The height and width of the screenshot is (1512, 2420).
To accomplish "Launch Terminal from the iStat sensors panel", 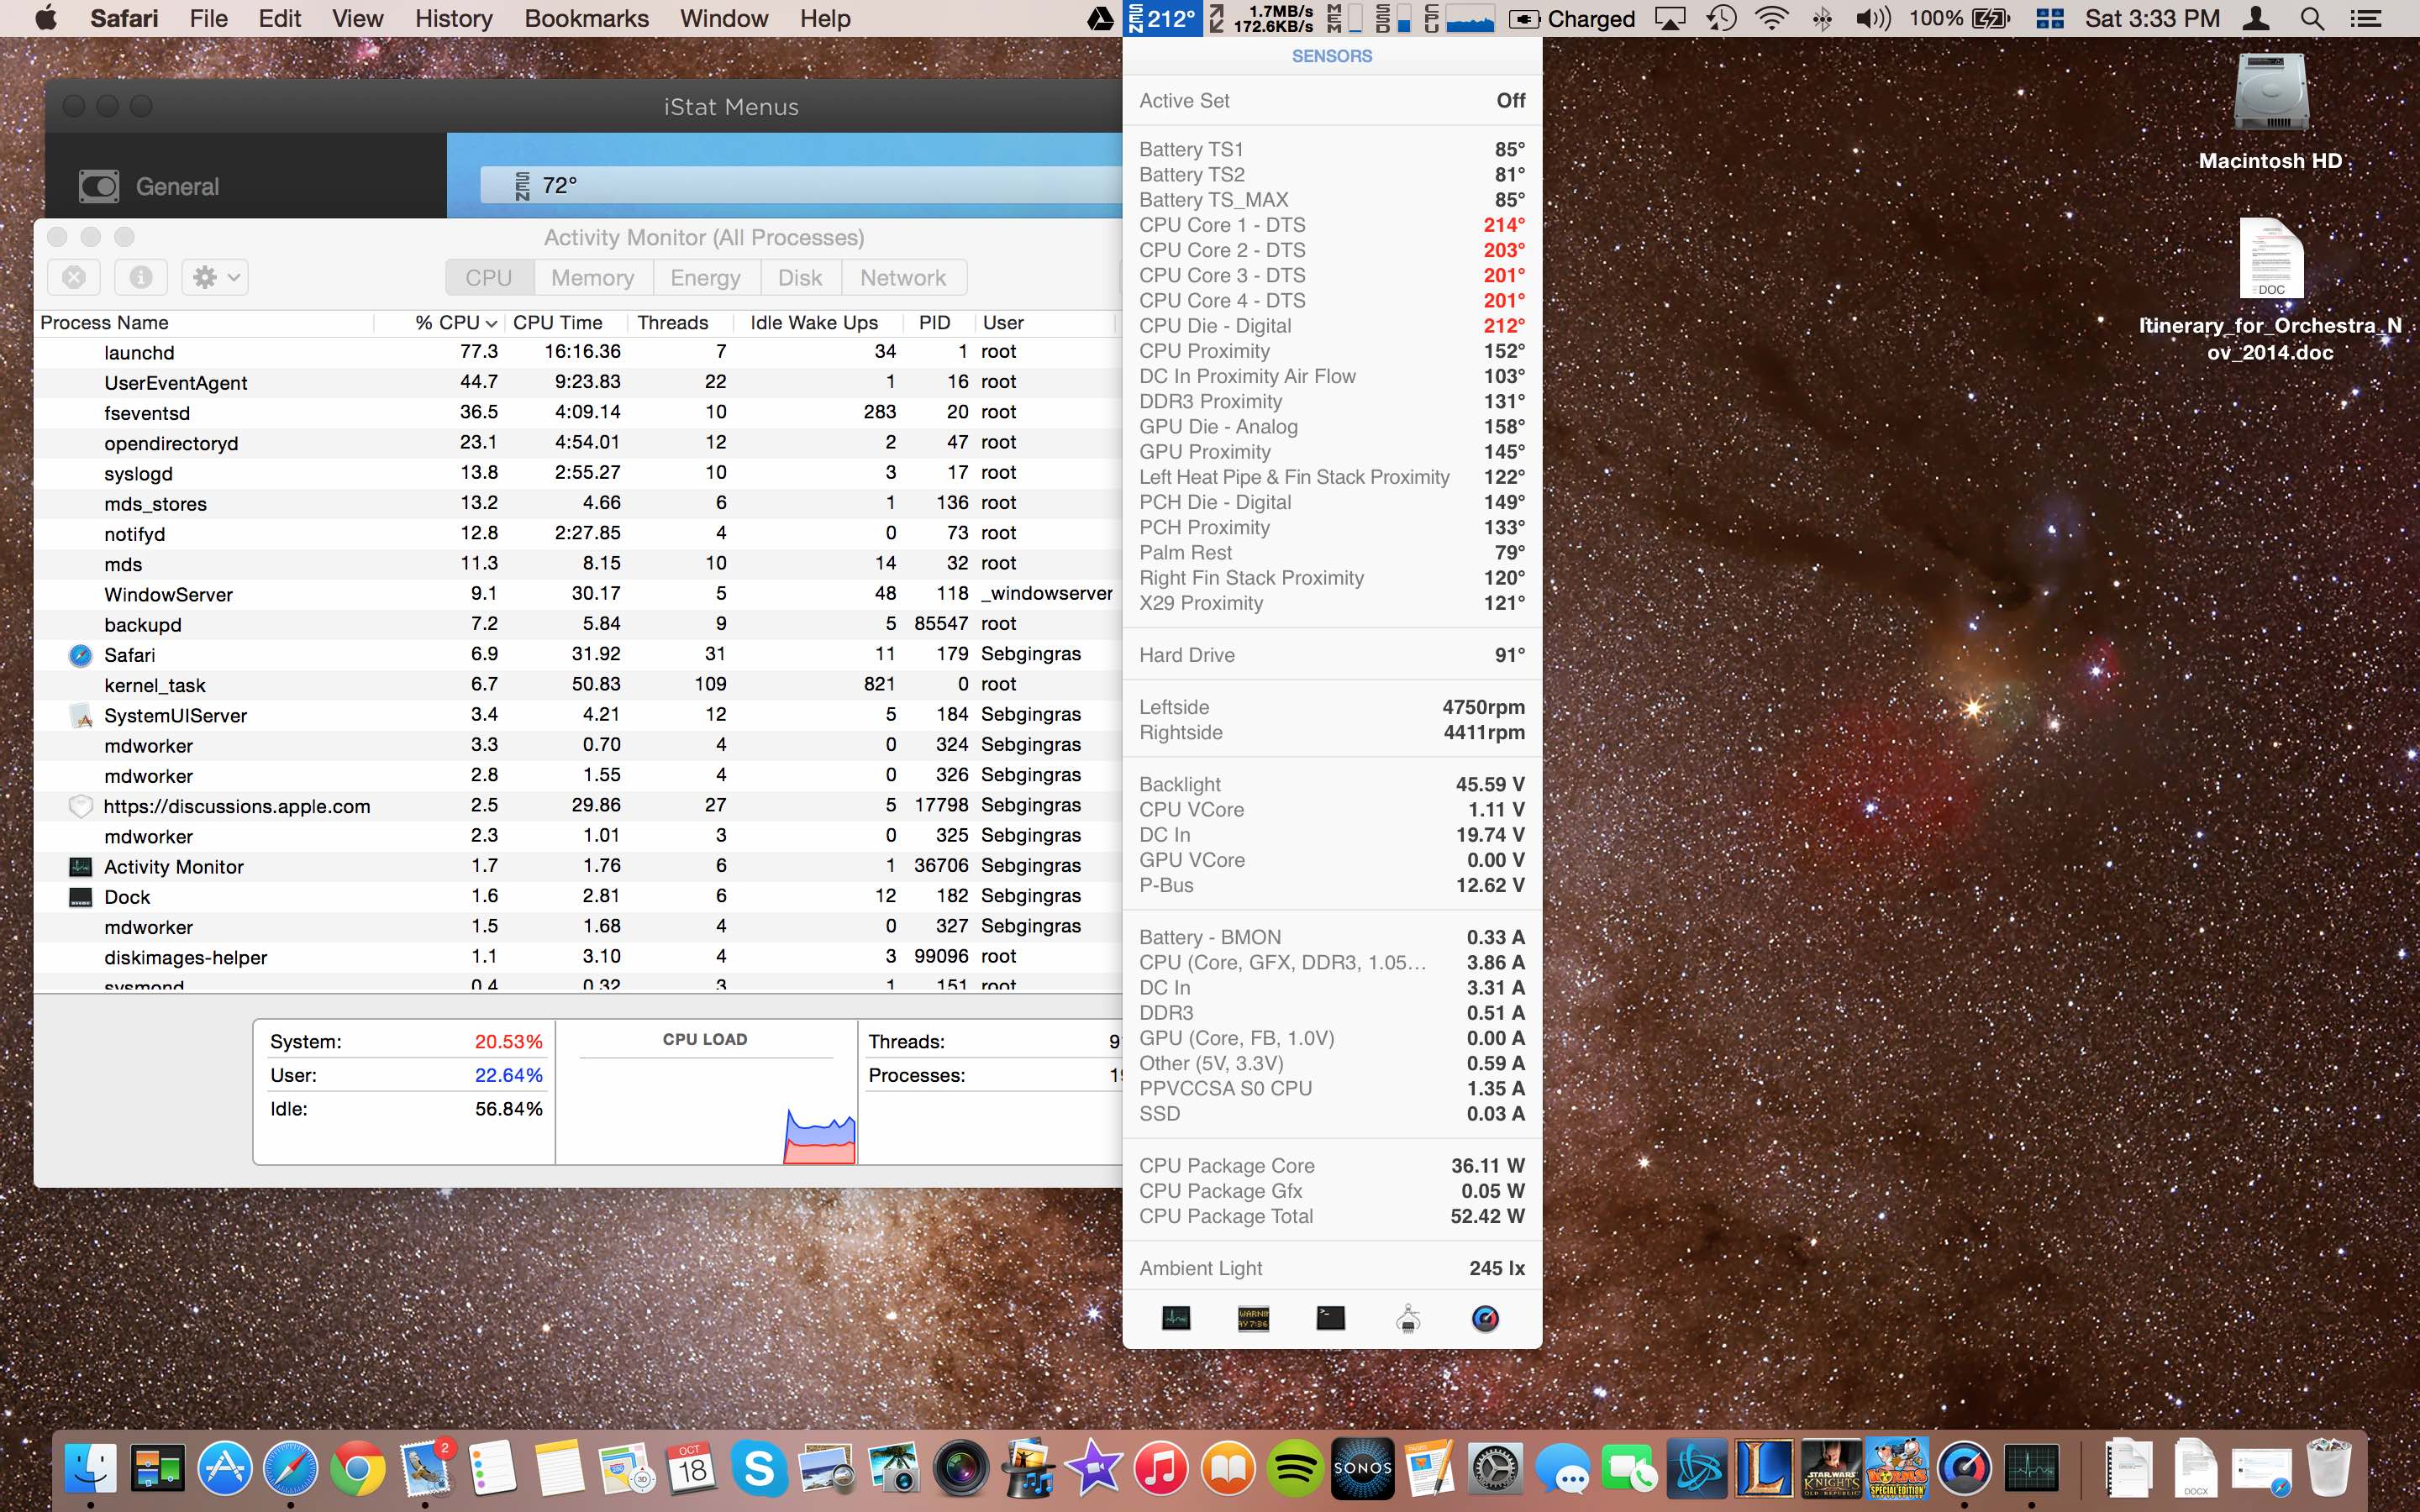I will [x=1330, y=1319].
